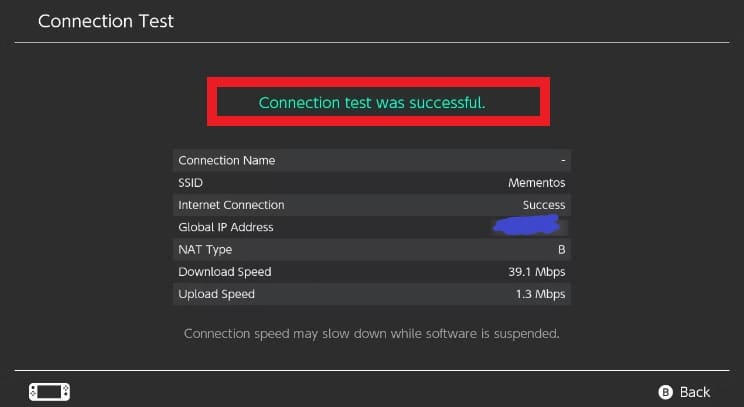Select the Global IP Address label
This screenshot has height=407, width=744.
click(x=226, y=227)
